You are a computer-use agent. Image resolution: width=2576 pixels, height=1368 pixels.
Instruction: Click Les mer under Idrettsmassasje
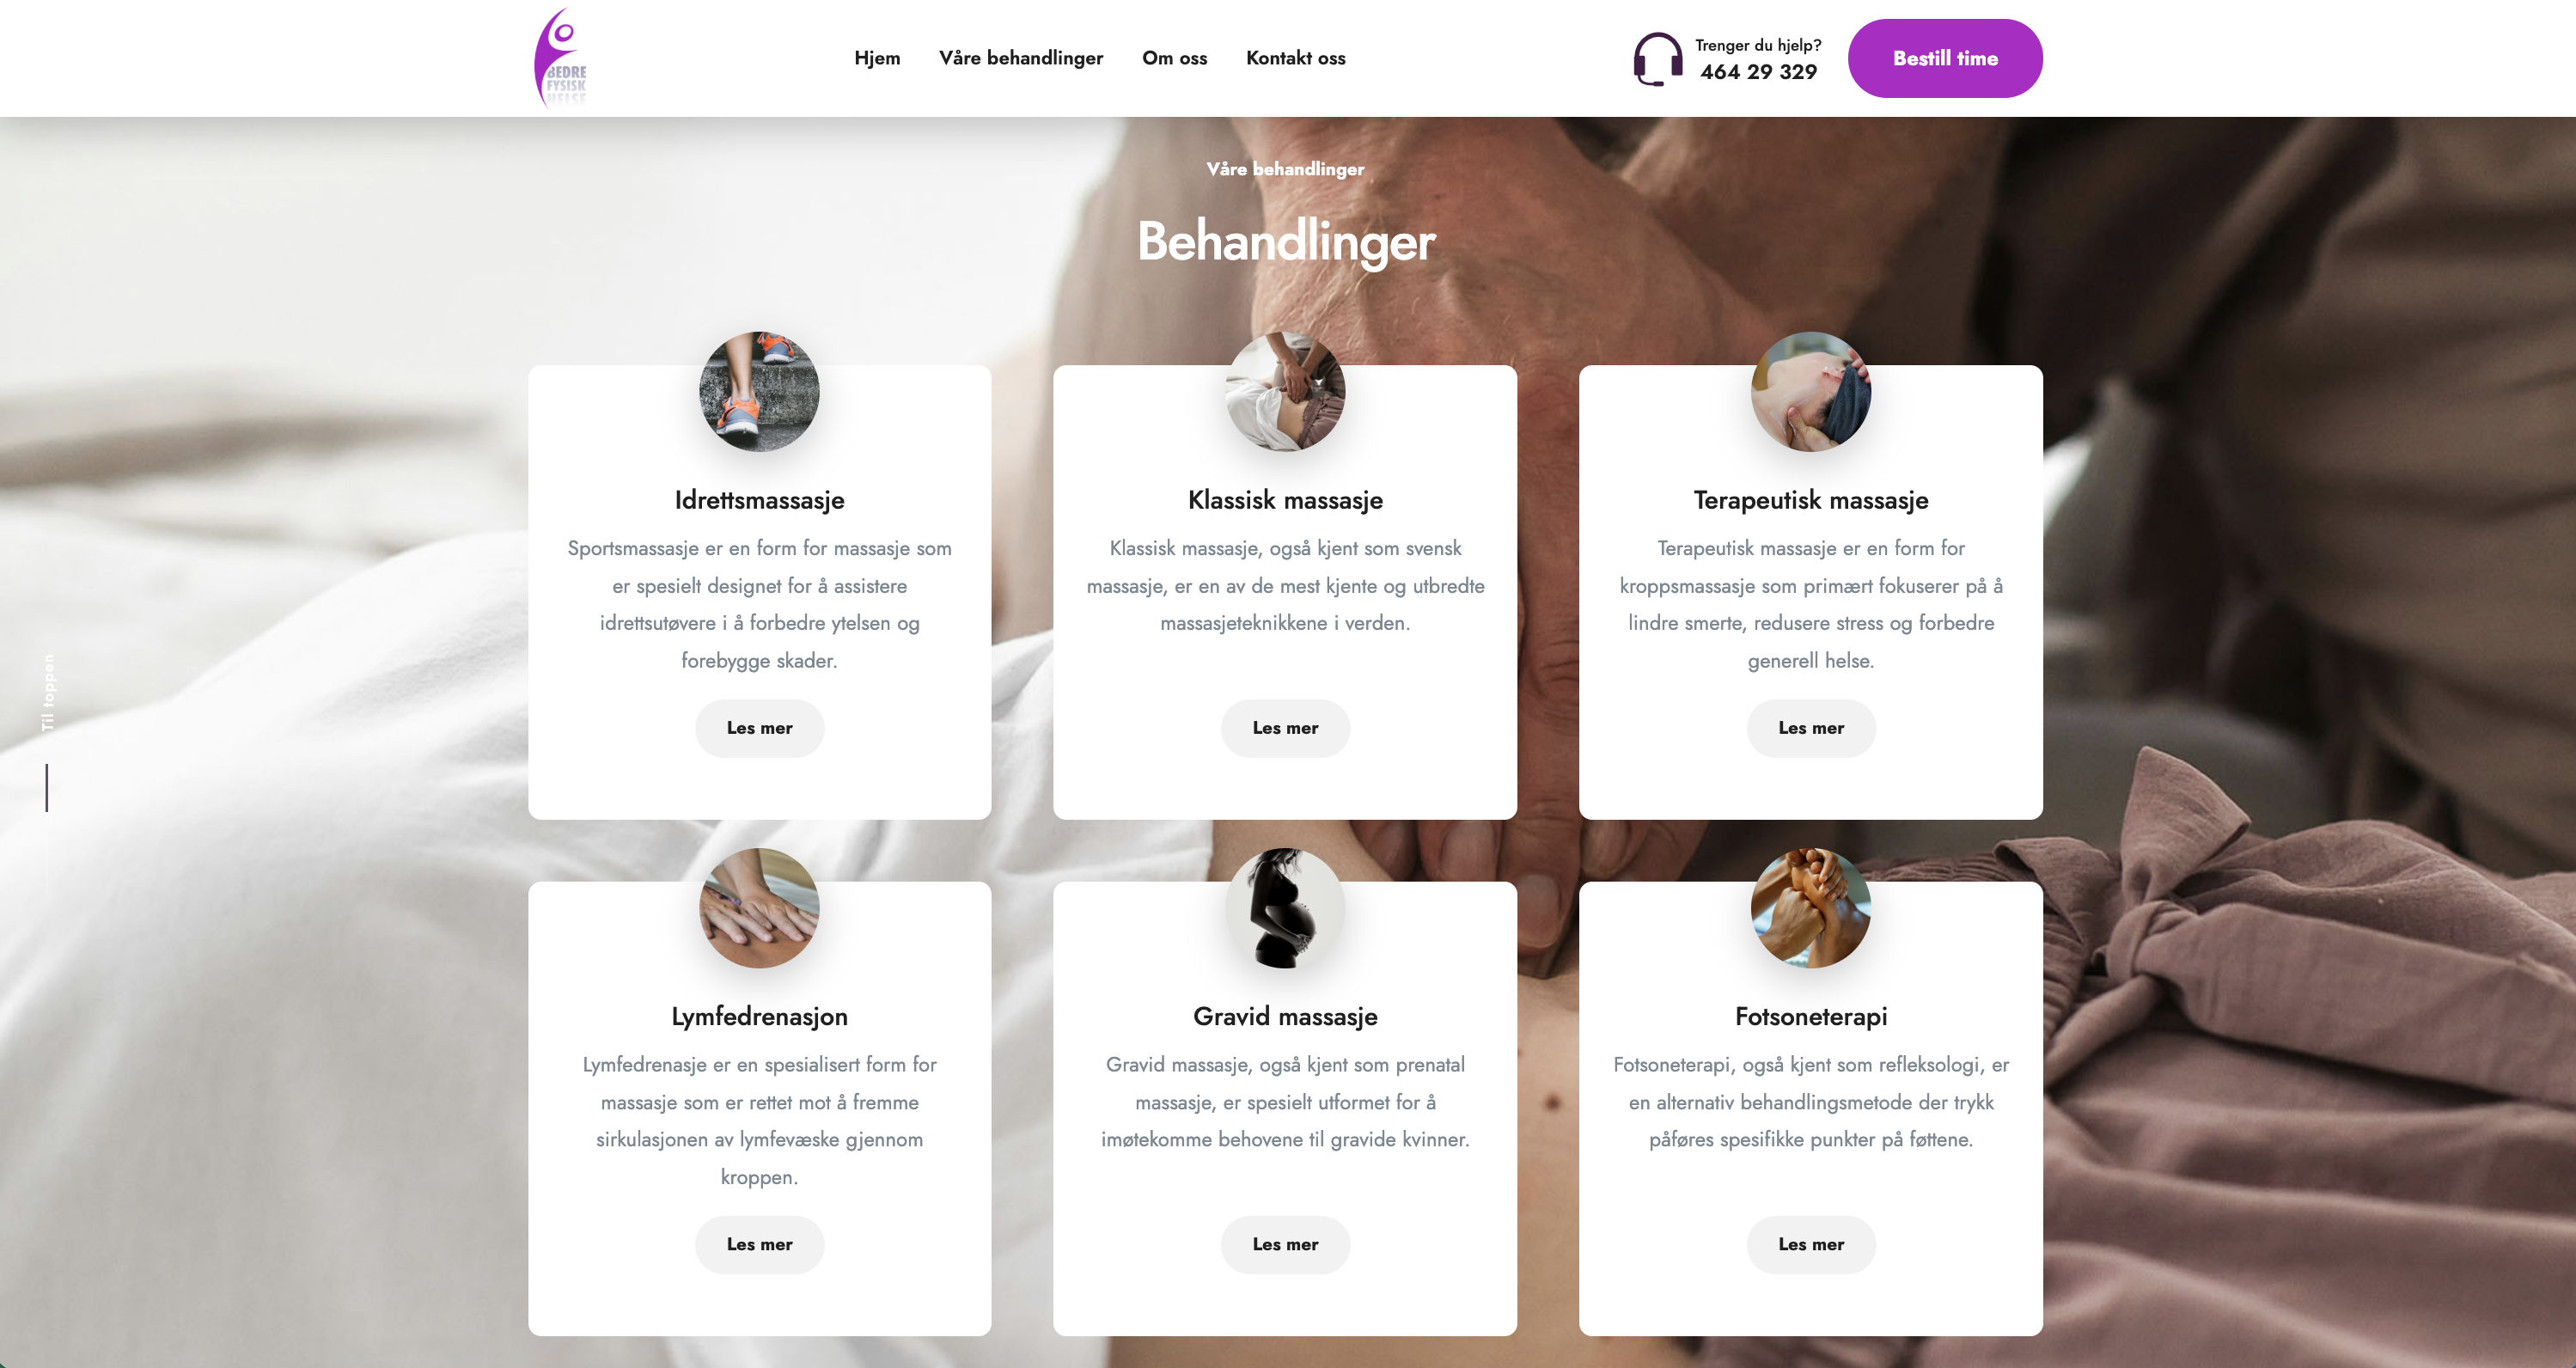click(759, 728)
